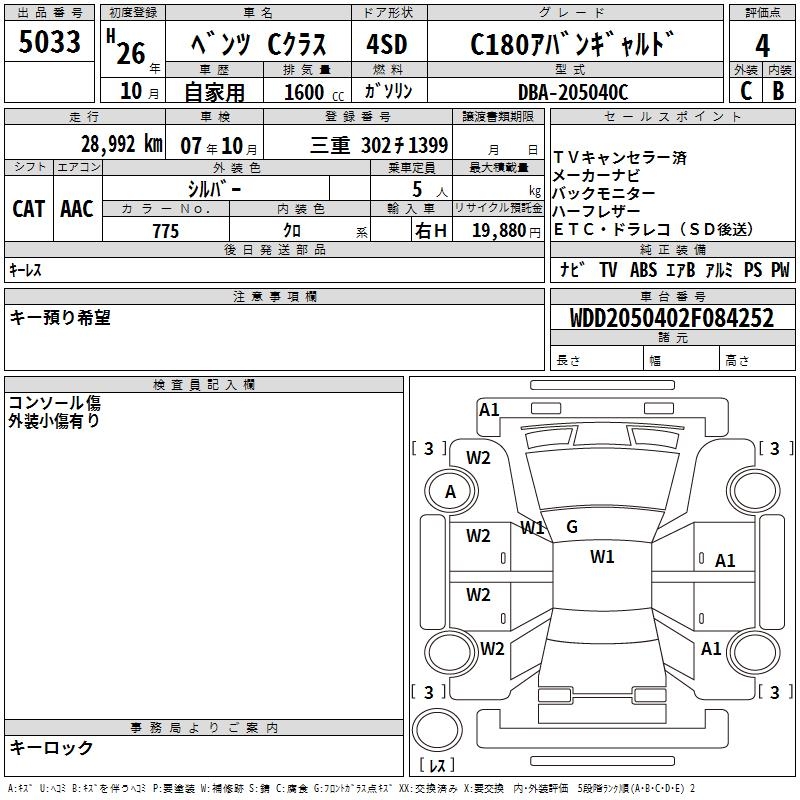Click the [レス] spare tire label

437,764
